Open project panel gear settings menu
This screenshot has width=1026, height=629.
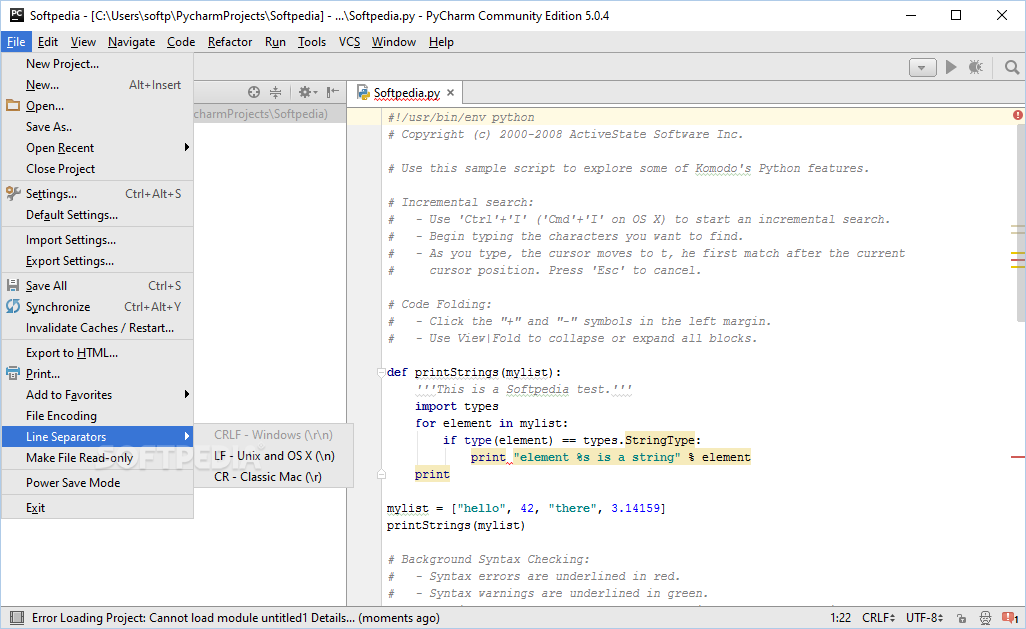pyautogui.click(x=308, y=92)
